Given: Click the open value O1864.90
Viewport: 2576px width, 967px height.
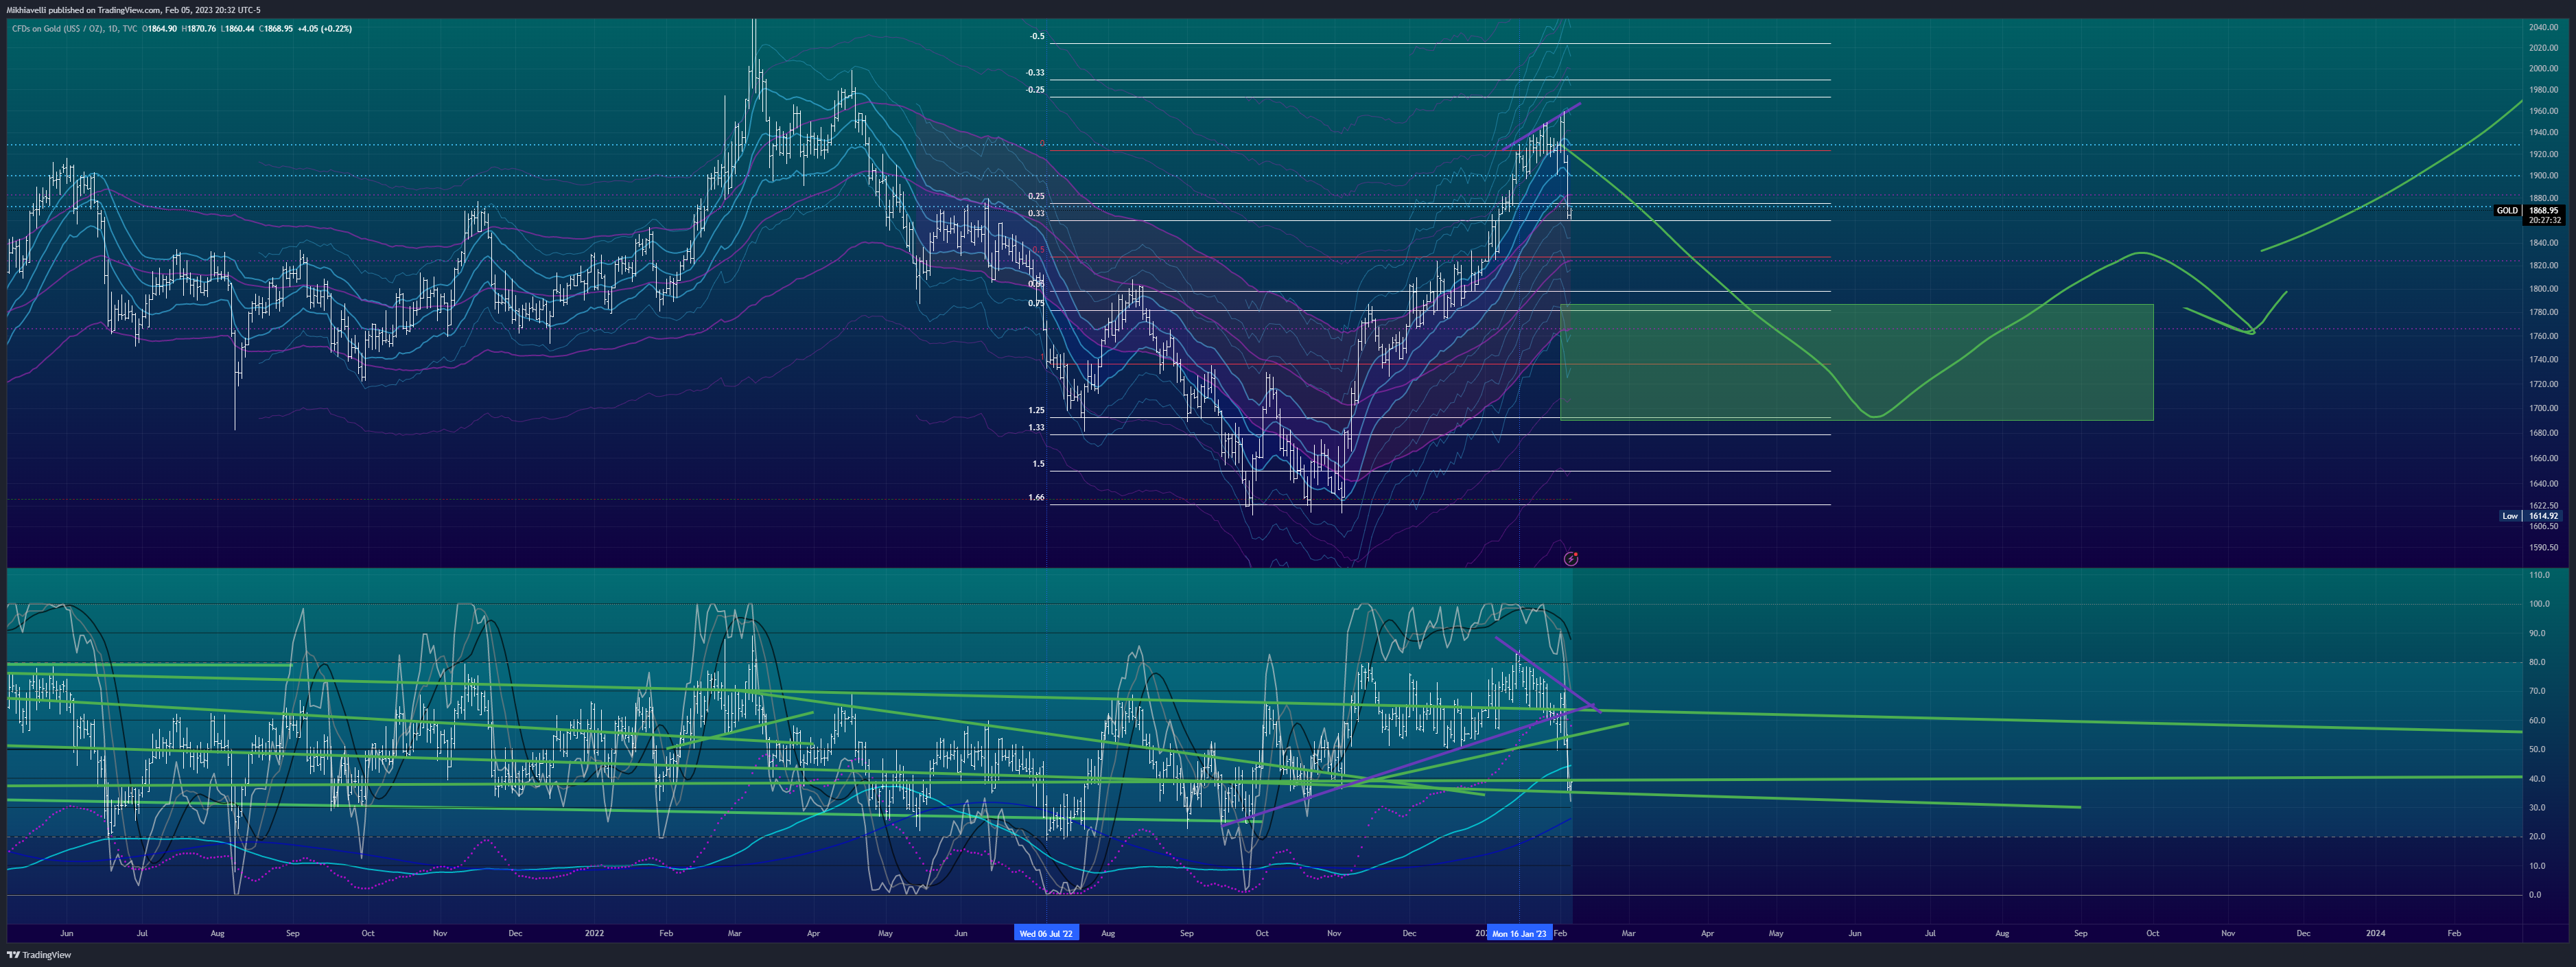Looking at the screenshot, I should pyautogui.click(x=160, y=29).
